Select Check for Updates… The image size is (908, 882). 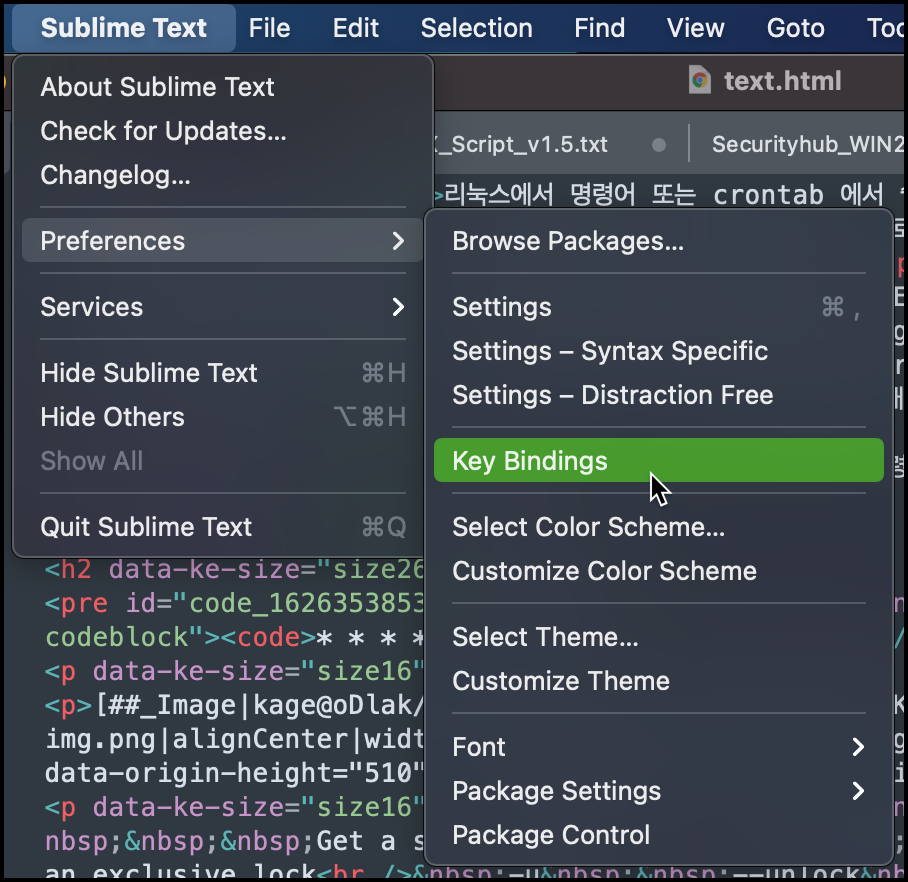(x=222, y=131)
